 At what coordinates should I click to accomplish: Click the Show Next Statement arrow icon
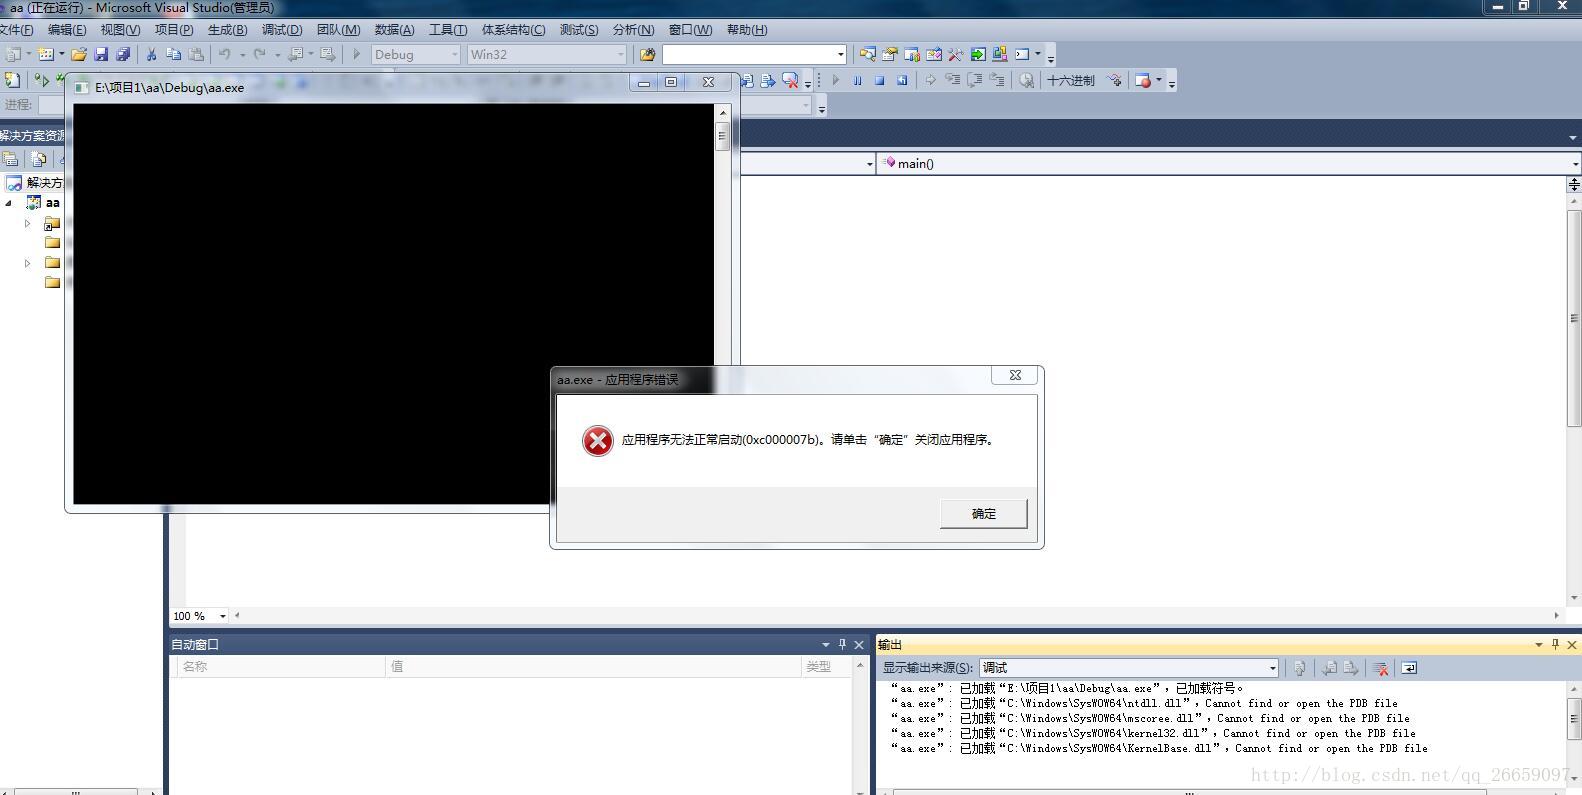[x=930, y=80]
